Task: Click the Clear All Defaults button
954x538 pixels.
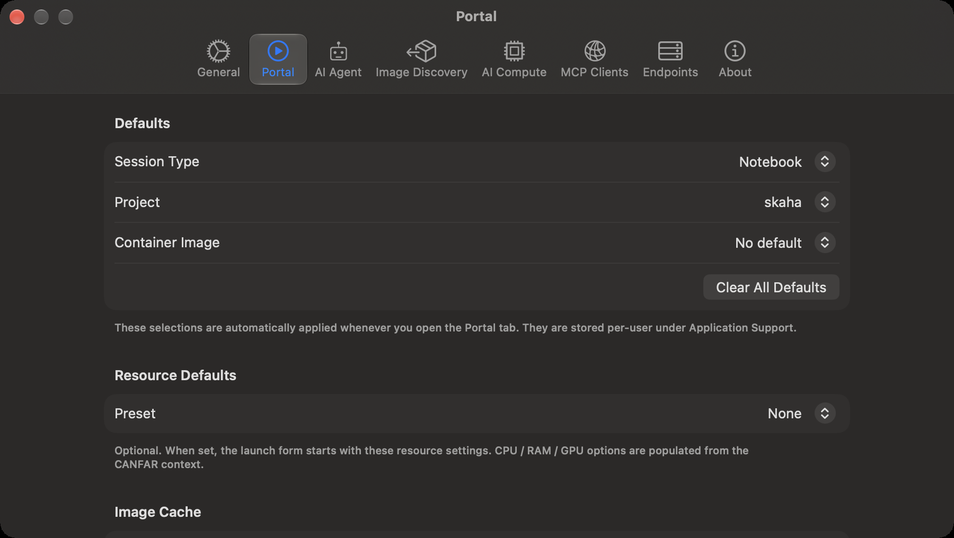Action: pos(771,287)
